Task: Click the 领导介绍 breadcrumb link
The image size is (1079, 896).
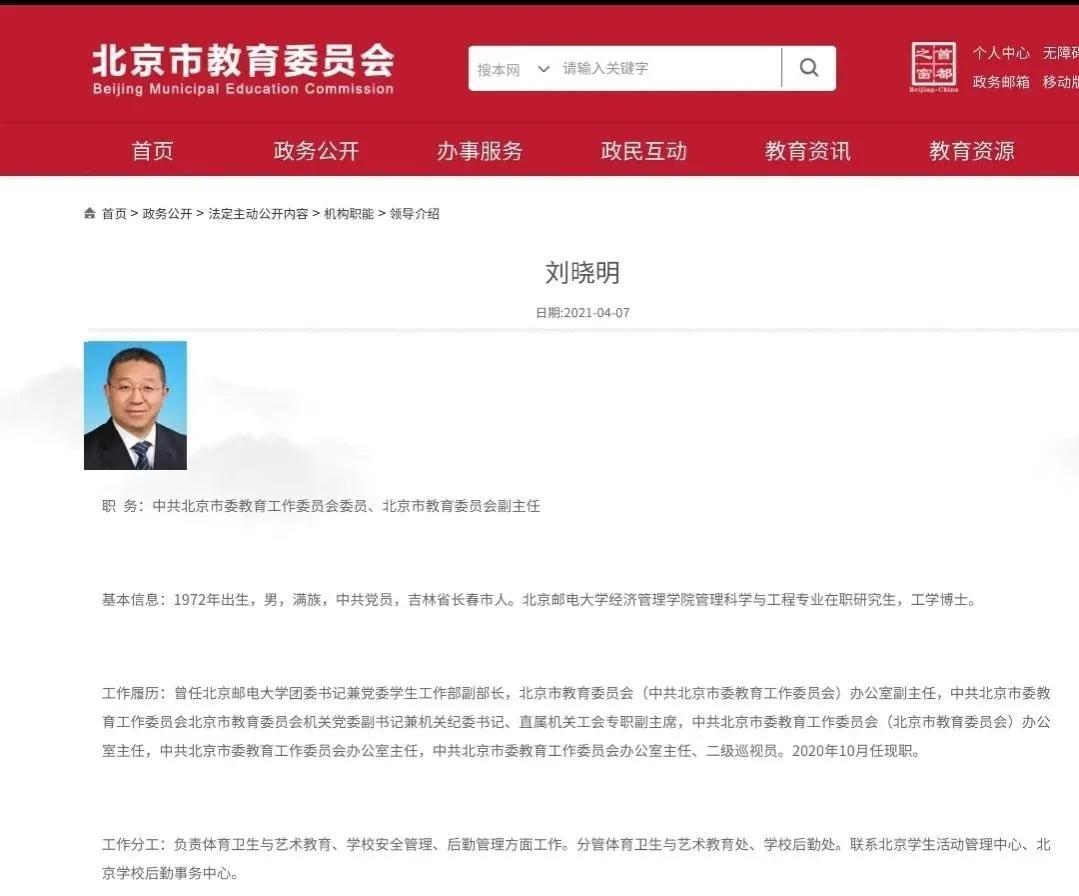Action: click(x=415, y=214)
